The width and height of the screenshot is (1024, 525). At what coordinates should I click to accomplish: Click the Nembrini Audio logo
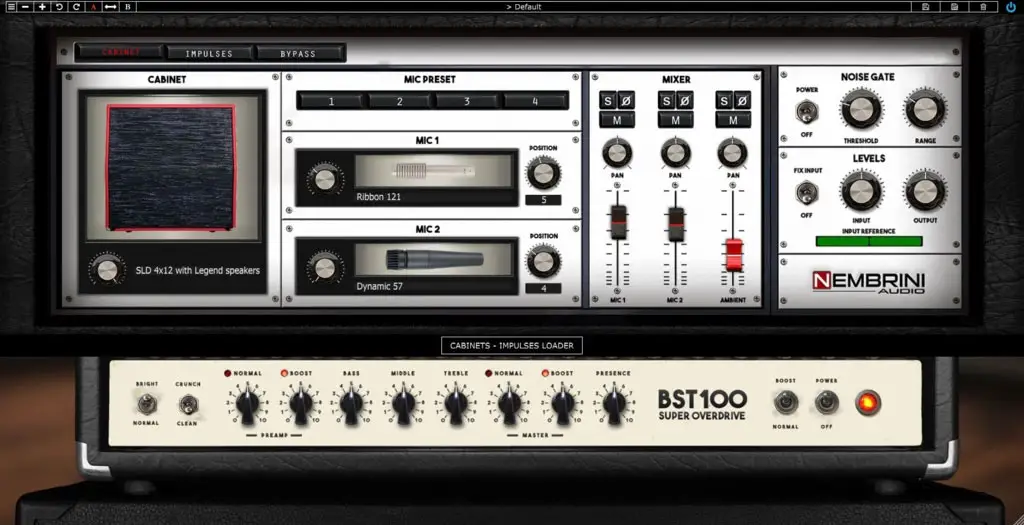(x=869, y=281)
